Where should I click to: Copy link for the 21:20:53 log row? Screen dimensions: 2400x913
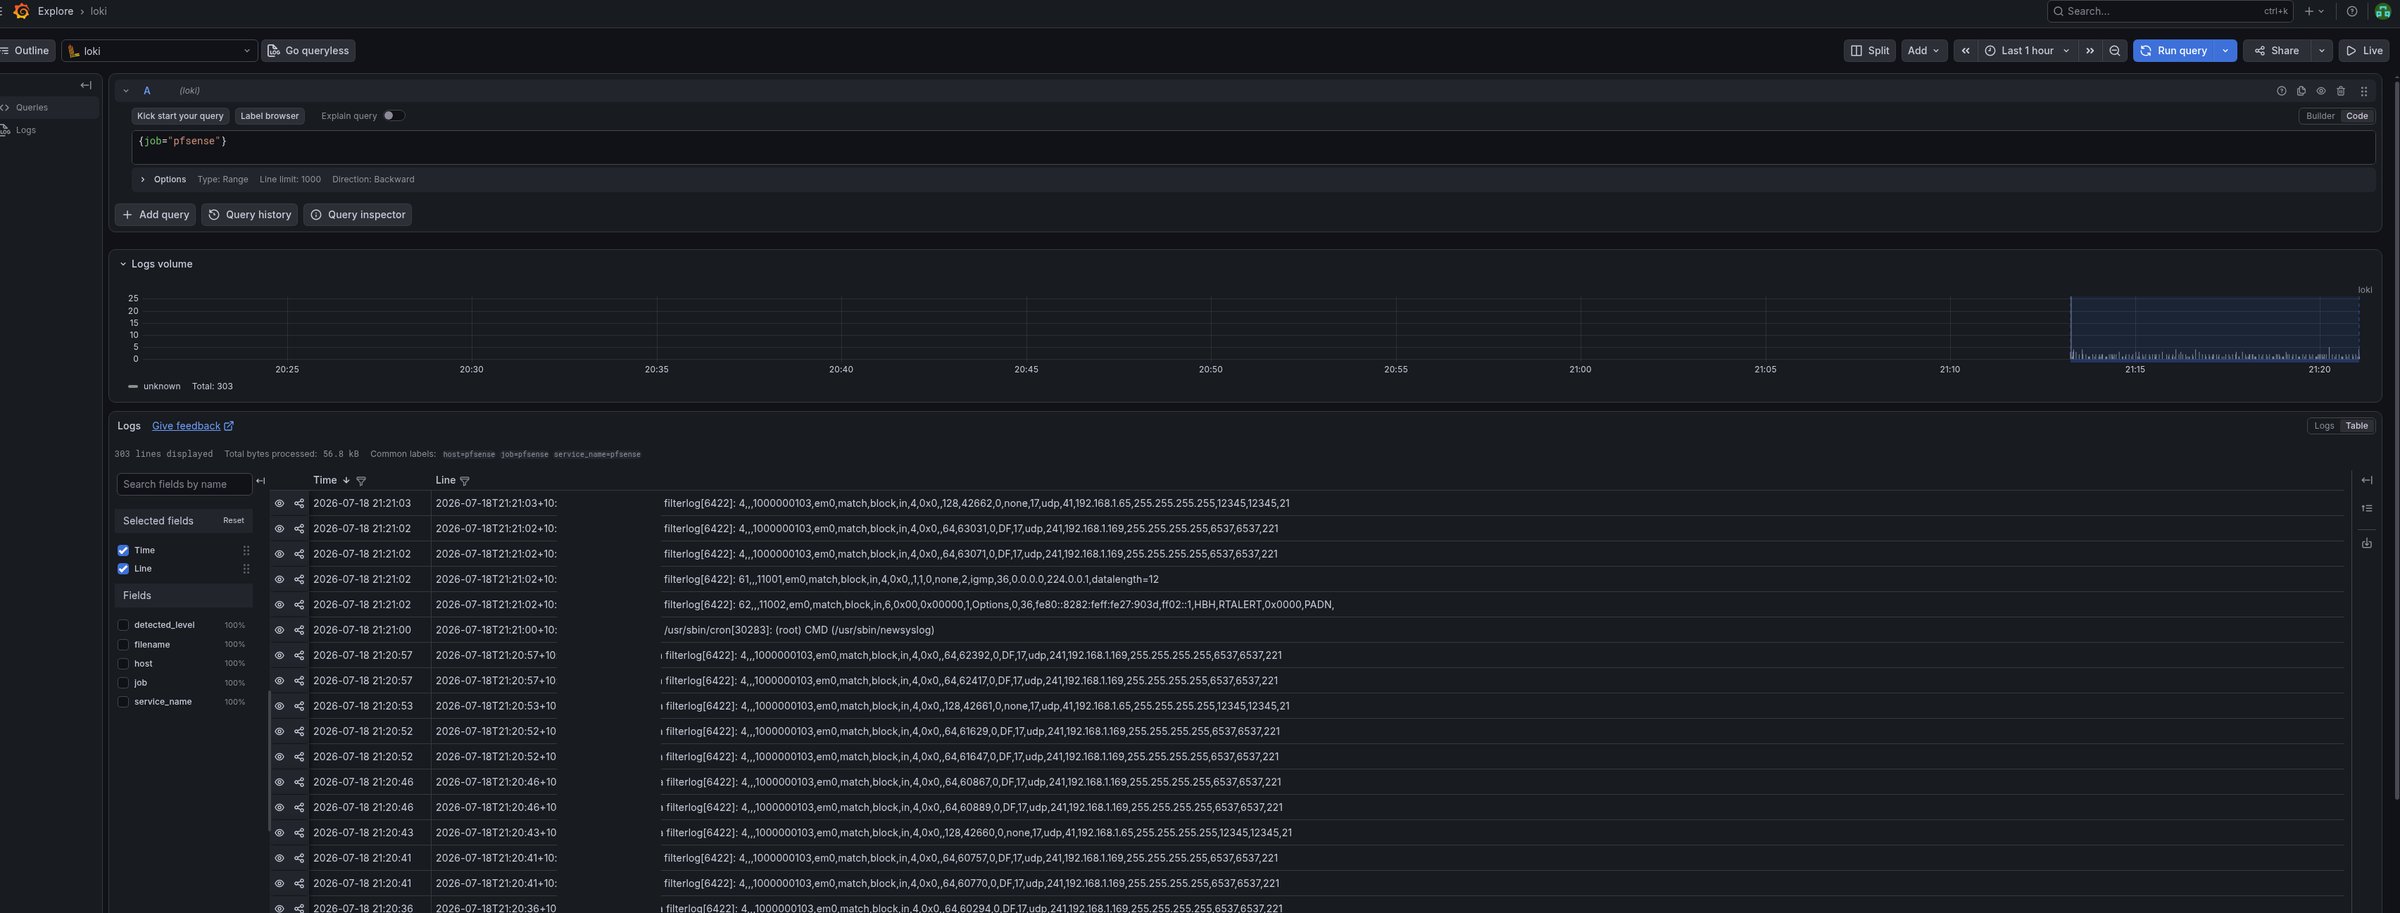[x=299, y=706]
